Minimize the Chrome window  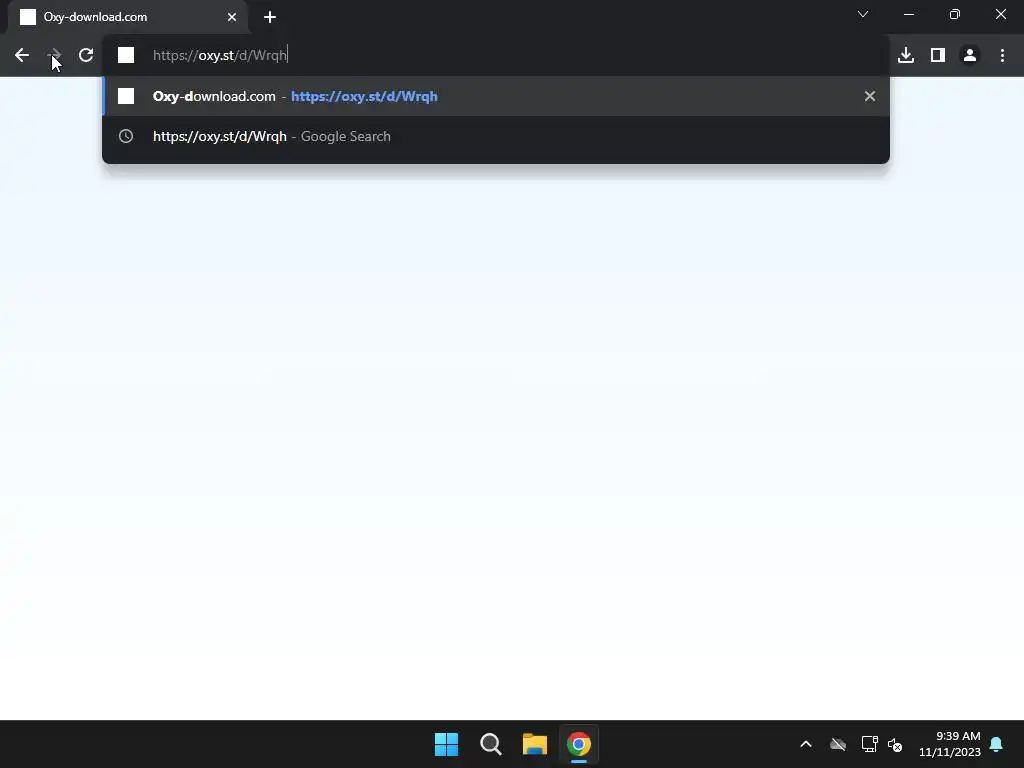[x=909, y=14]
